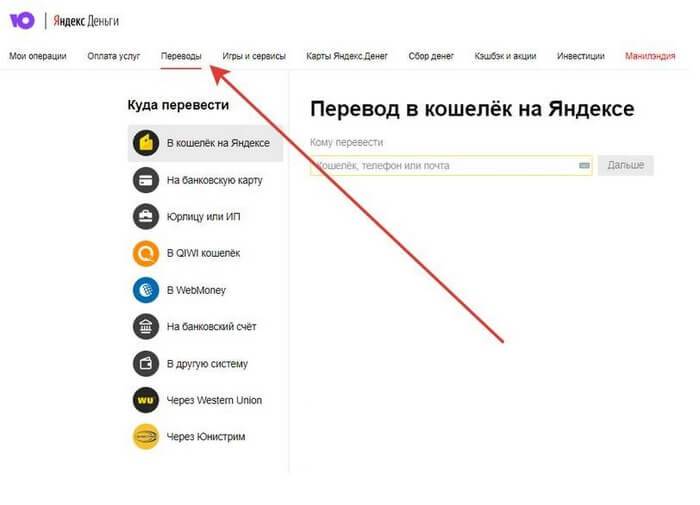Image resolution: width=700 pixels, height=505 pixels.
Task: Click the briefcase icon for Юрлицу или ИП
Action: [x=146, y=217]
